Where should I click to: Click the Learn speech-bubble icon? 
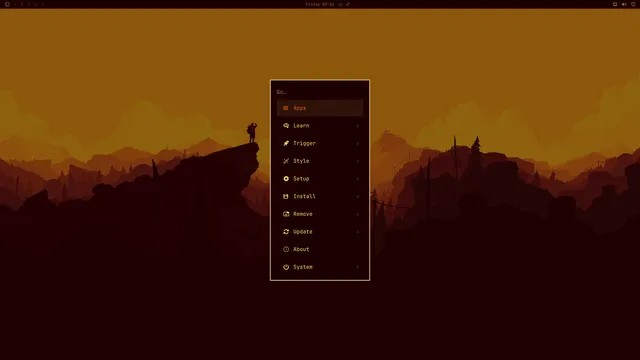286,126
